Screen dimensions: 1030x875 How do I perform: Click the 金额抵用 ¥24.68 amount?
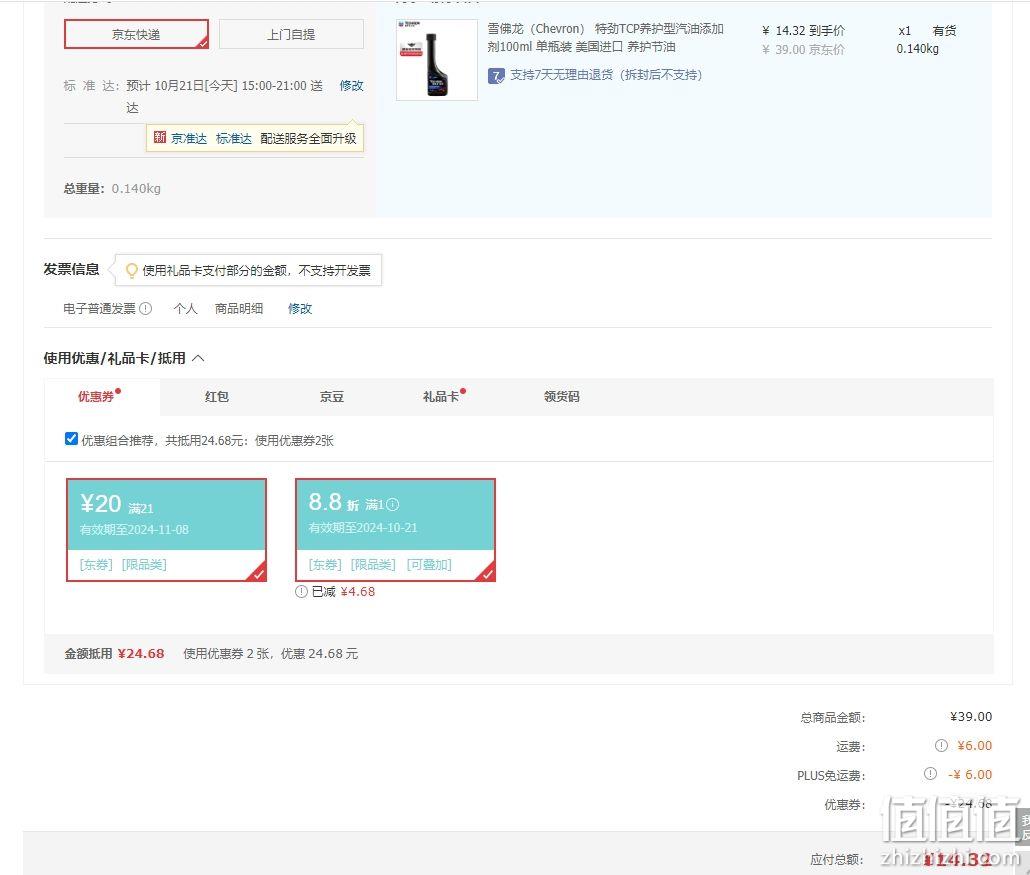point(141,654)
